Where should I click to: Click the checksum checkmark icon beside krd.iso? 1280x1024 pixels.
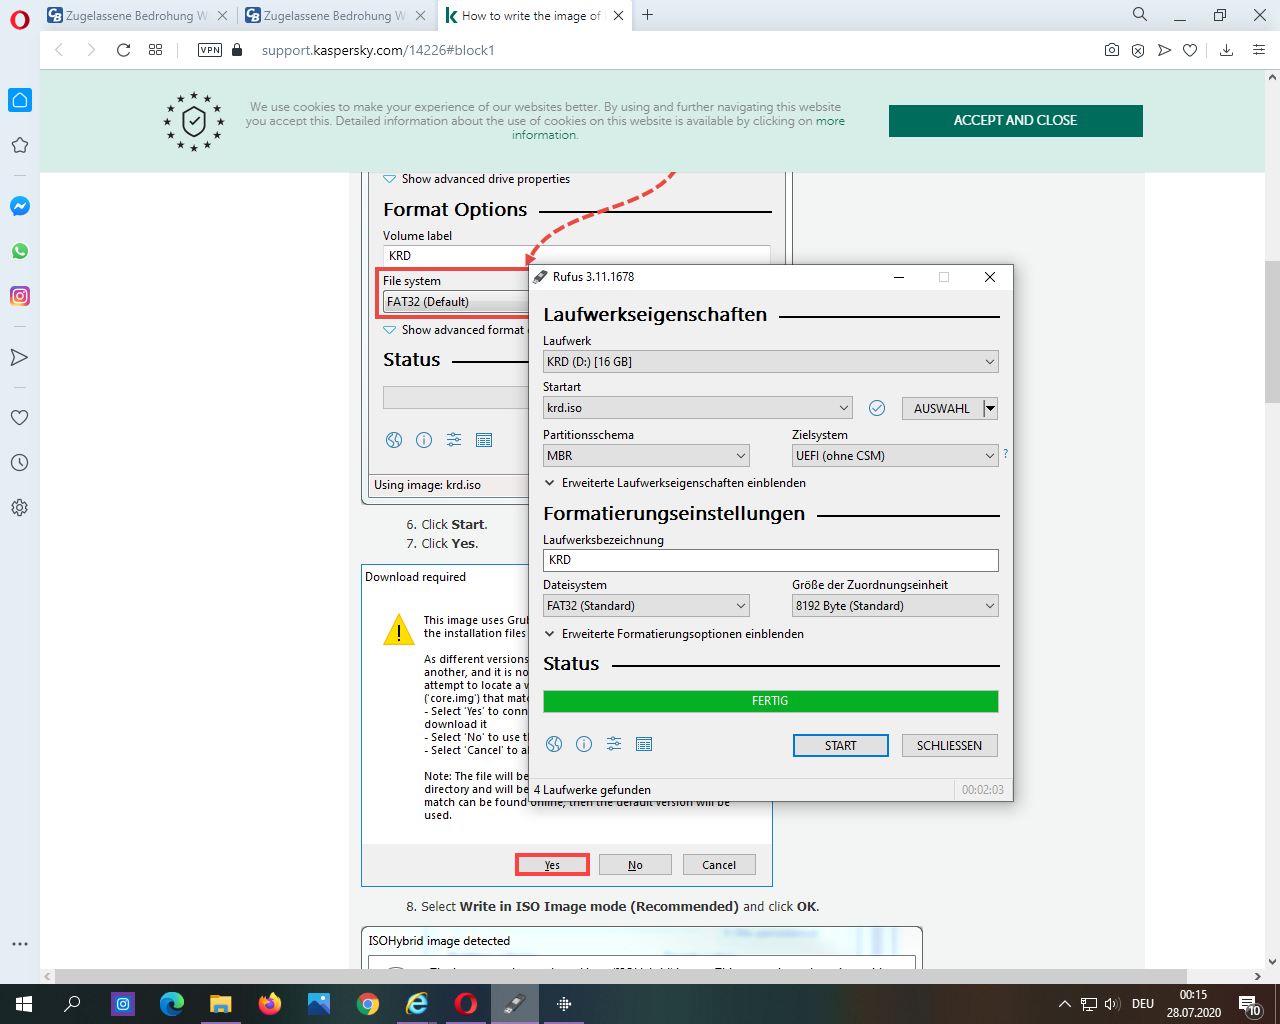[x=877, y=408]
